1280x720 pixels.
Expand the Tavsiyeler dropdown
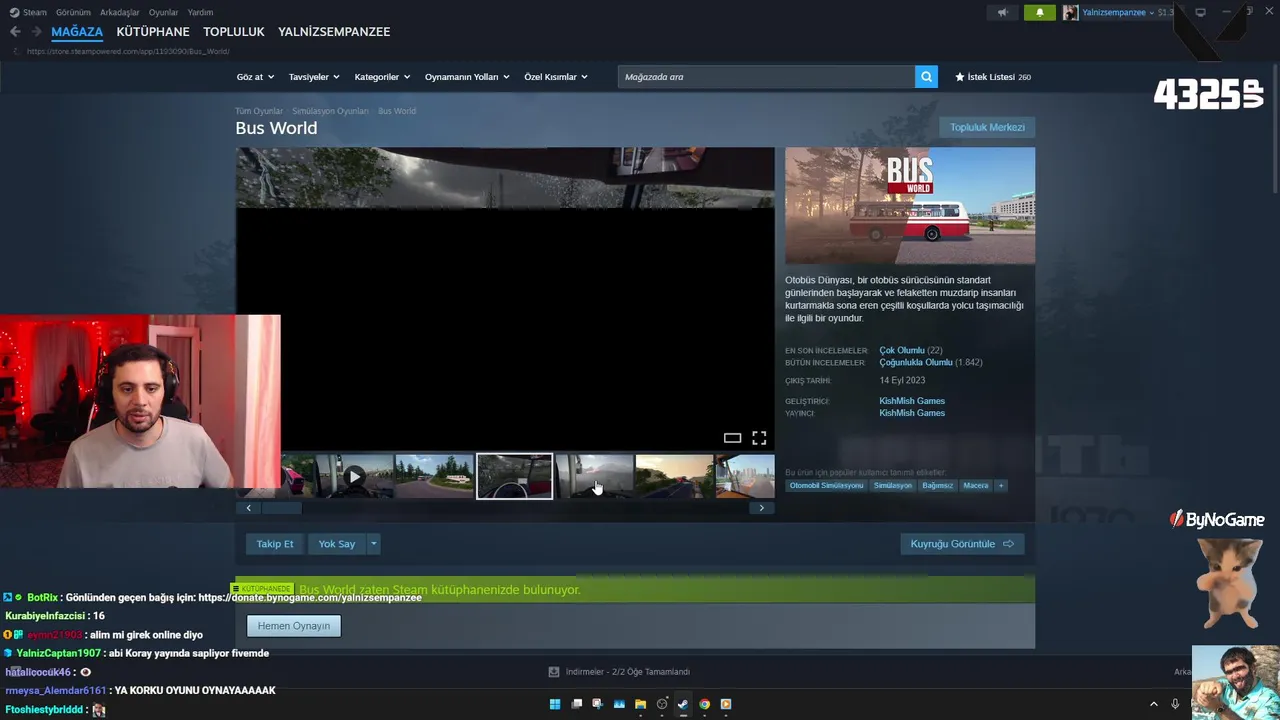point(314,77)
